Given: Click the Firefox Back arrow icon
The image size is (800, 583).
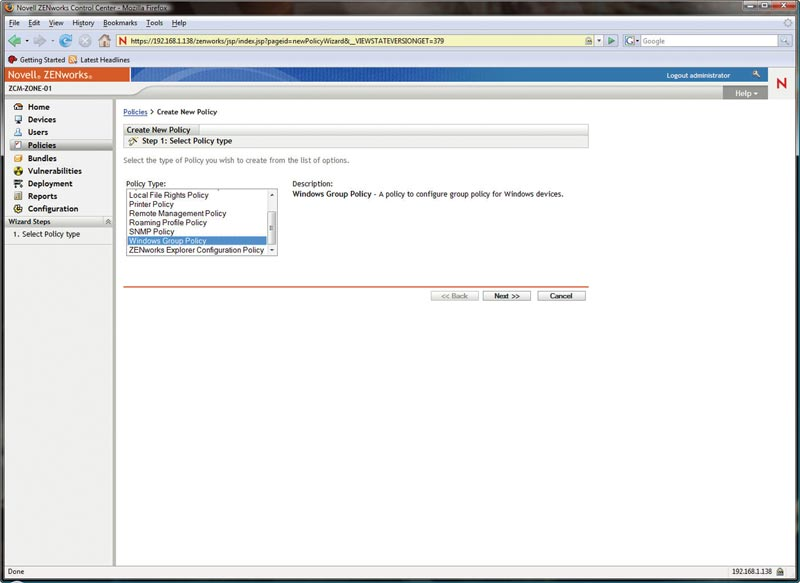Looking at the screenshot, I should (14, 40).
